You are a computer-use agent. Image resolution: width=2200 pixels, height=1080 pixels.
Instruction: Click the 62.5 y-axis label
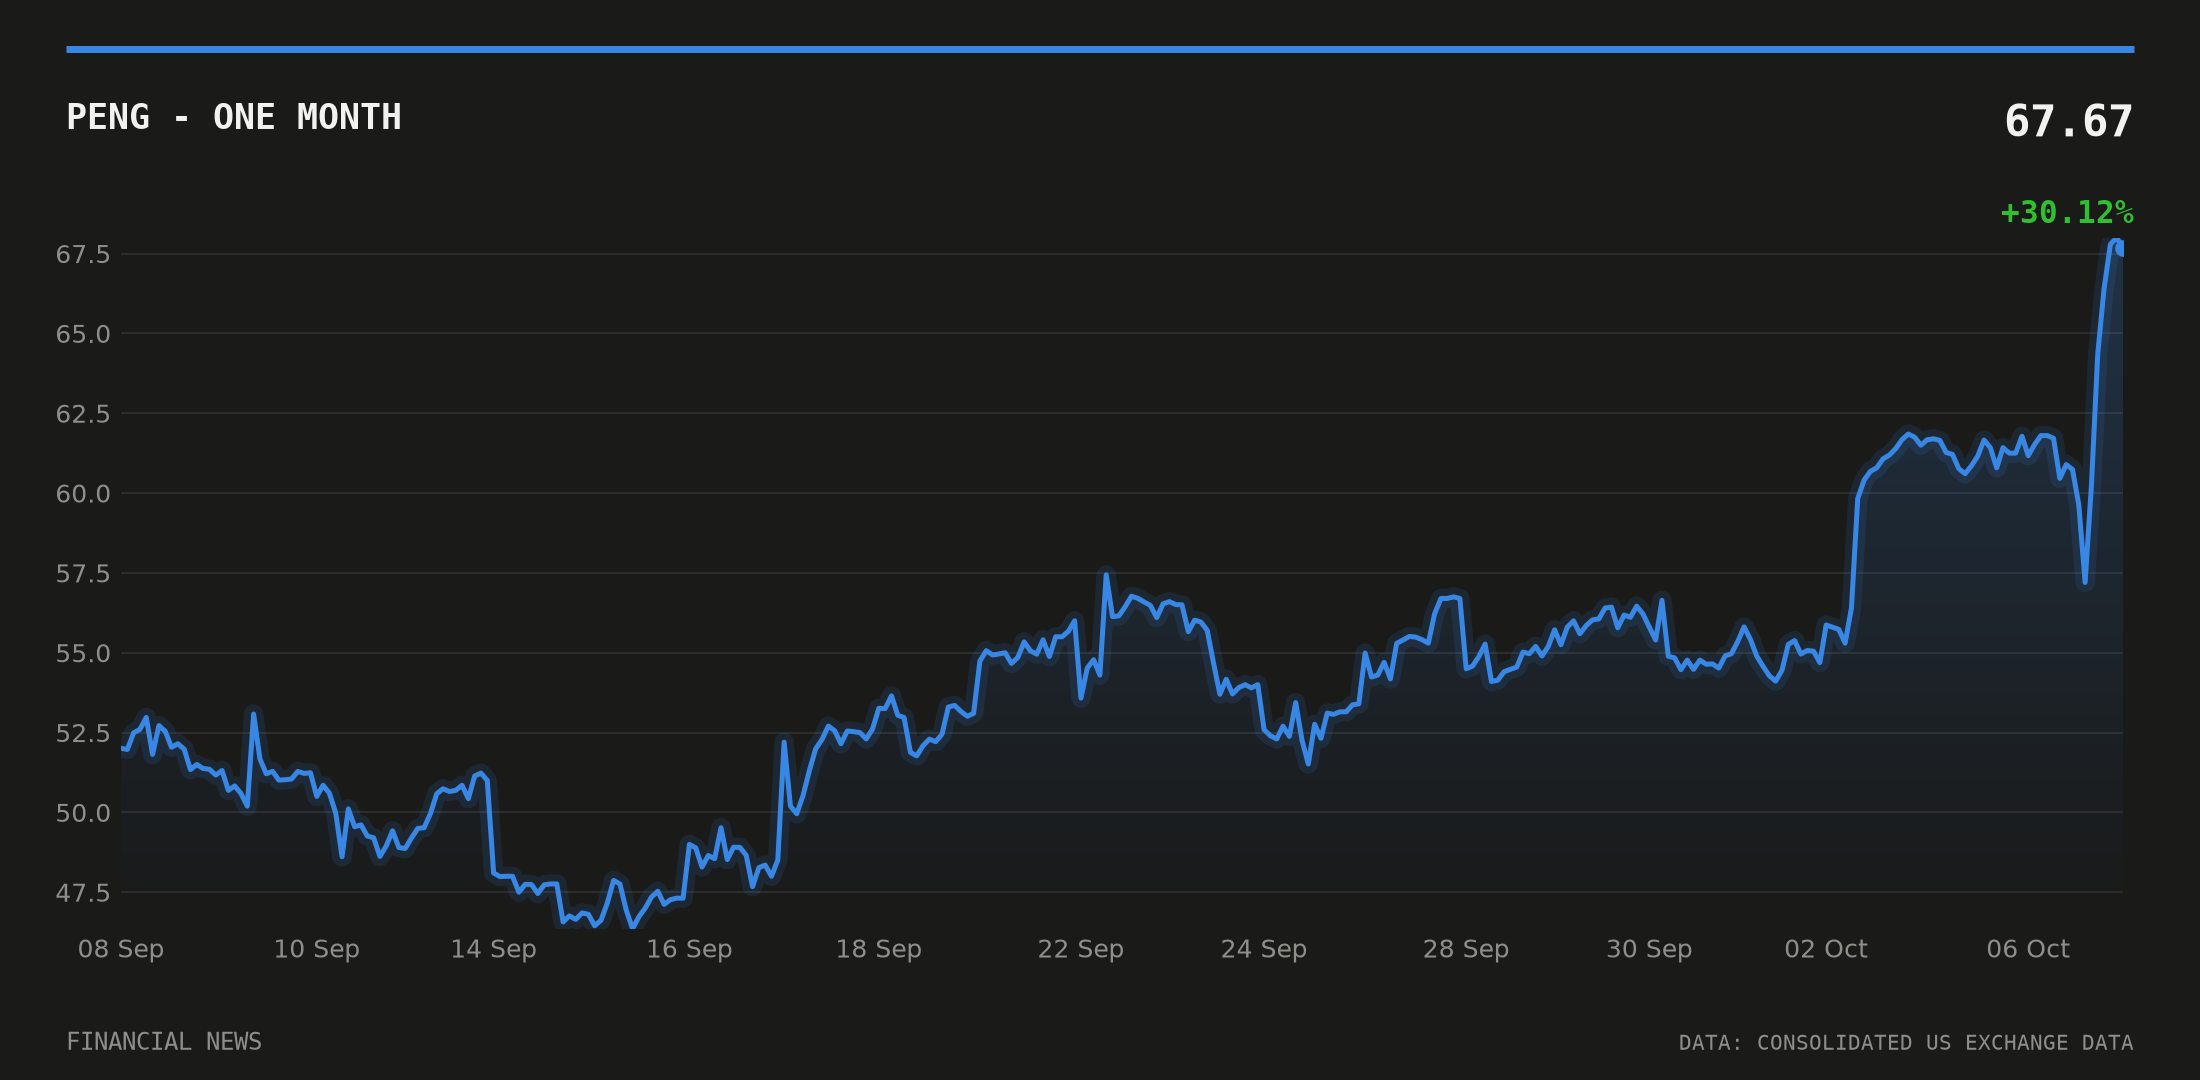[83, 415]
